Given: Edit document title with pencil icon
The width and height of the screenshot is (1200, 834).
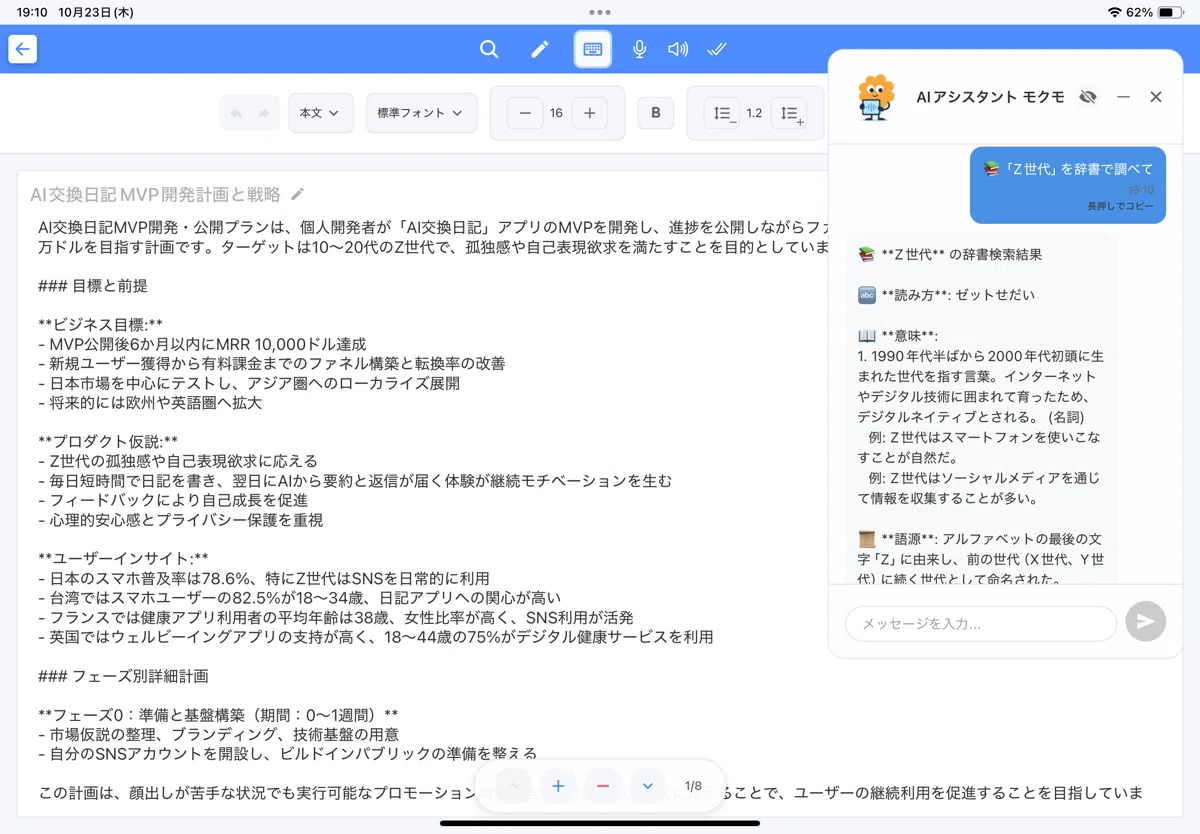Looking at the screenshot, I should pos(297,194).
